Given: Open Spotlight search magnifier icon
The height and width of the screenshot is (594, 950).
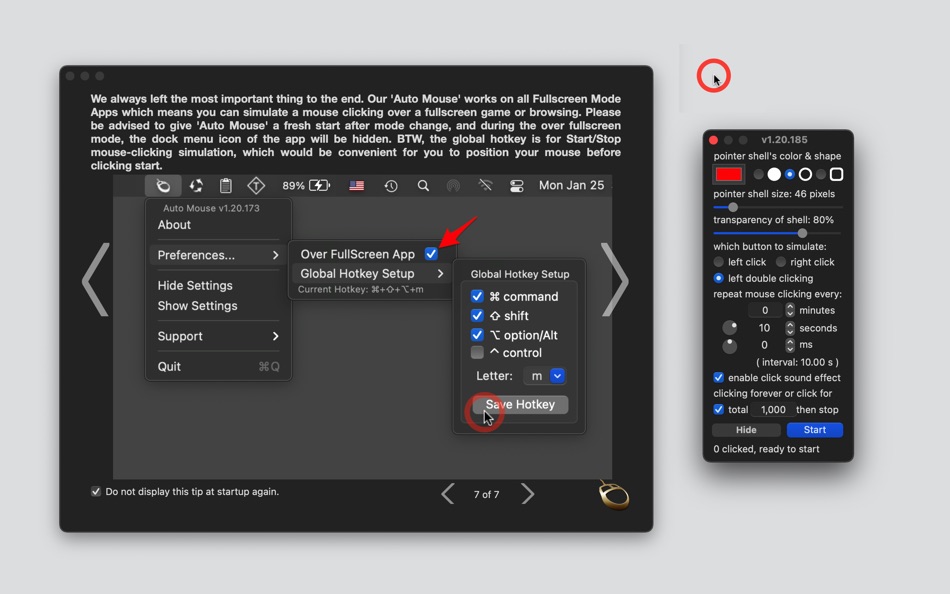Looking at the screenshot, I should (423, 185).
